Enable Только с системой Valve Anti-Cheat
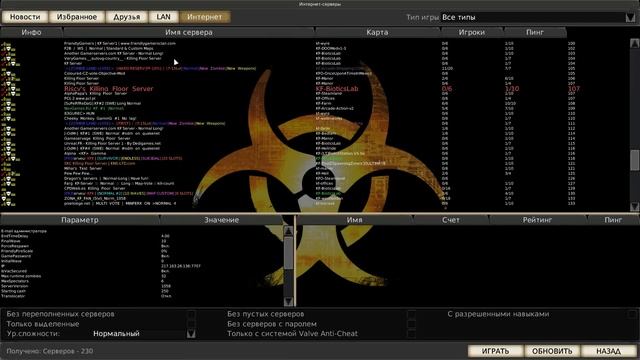This screenshot has height=360, width=640. pos(411,334)
